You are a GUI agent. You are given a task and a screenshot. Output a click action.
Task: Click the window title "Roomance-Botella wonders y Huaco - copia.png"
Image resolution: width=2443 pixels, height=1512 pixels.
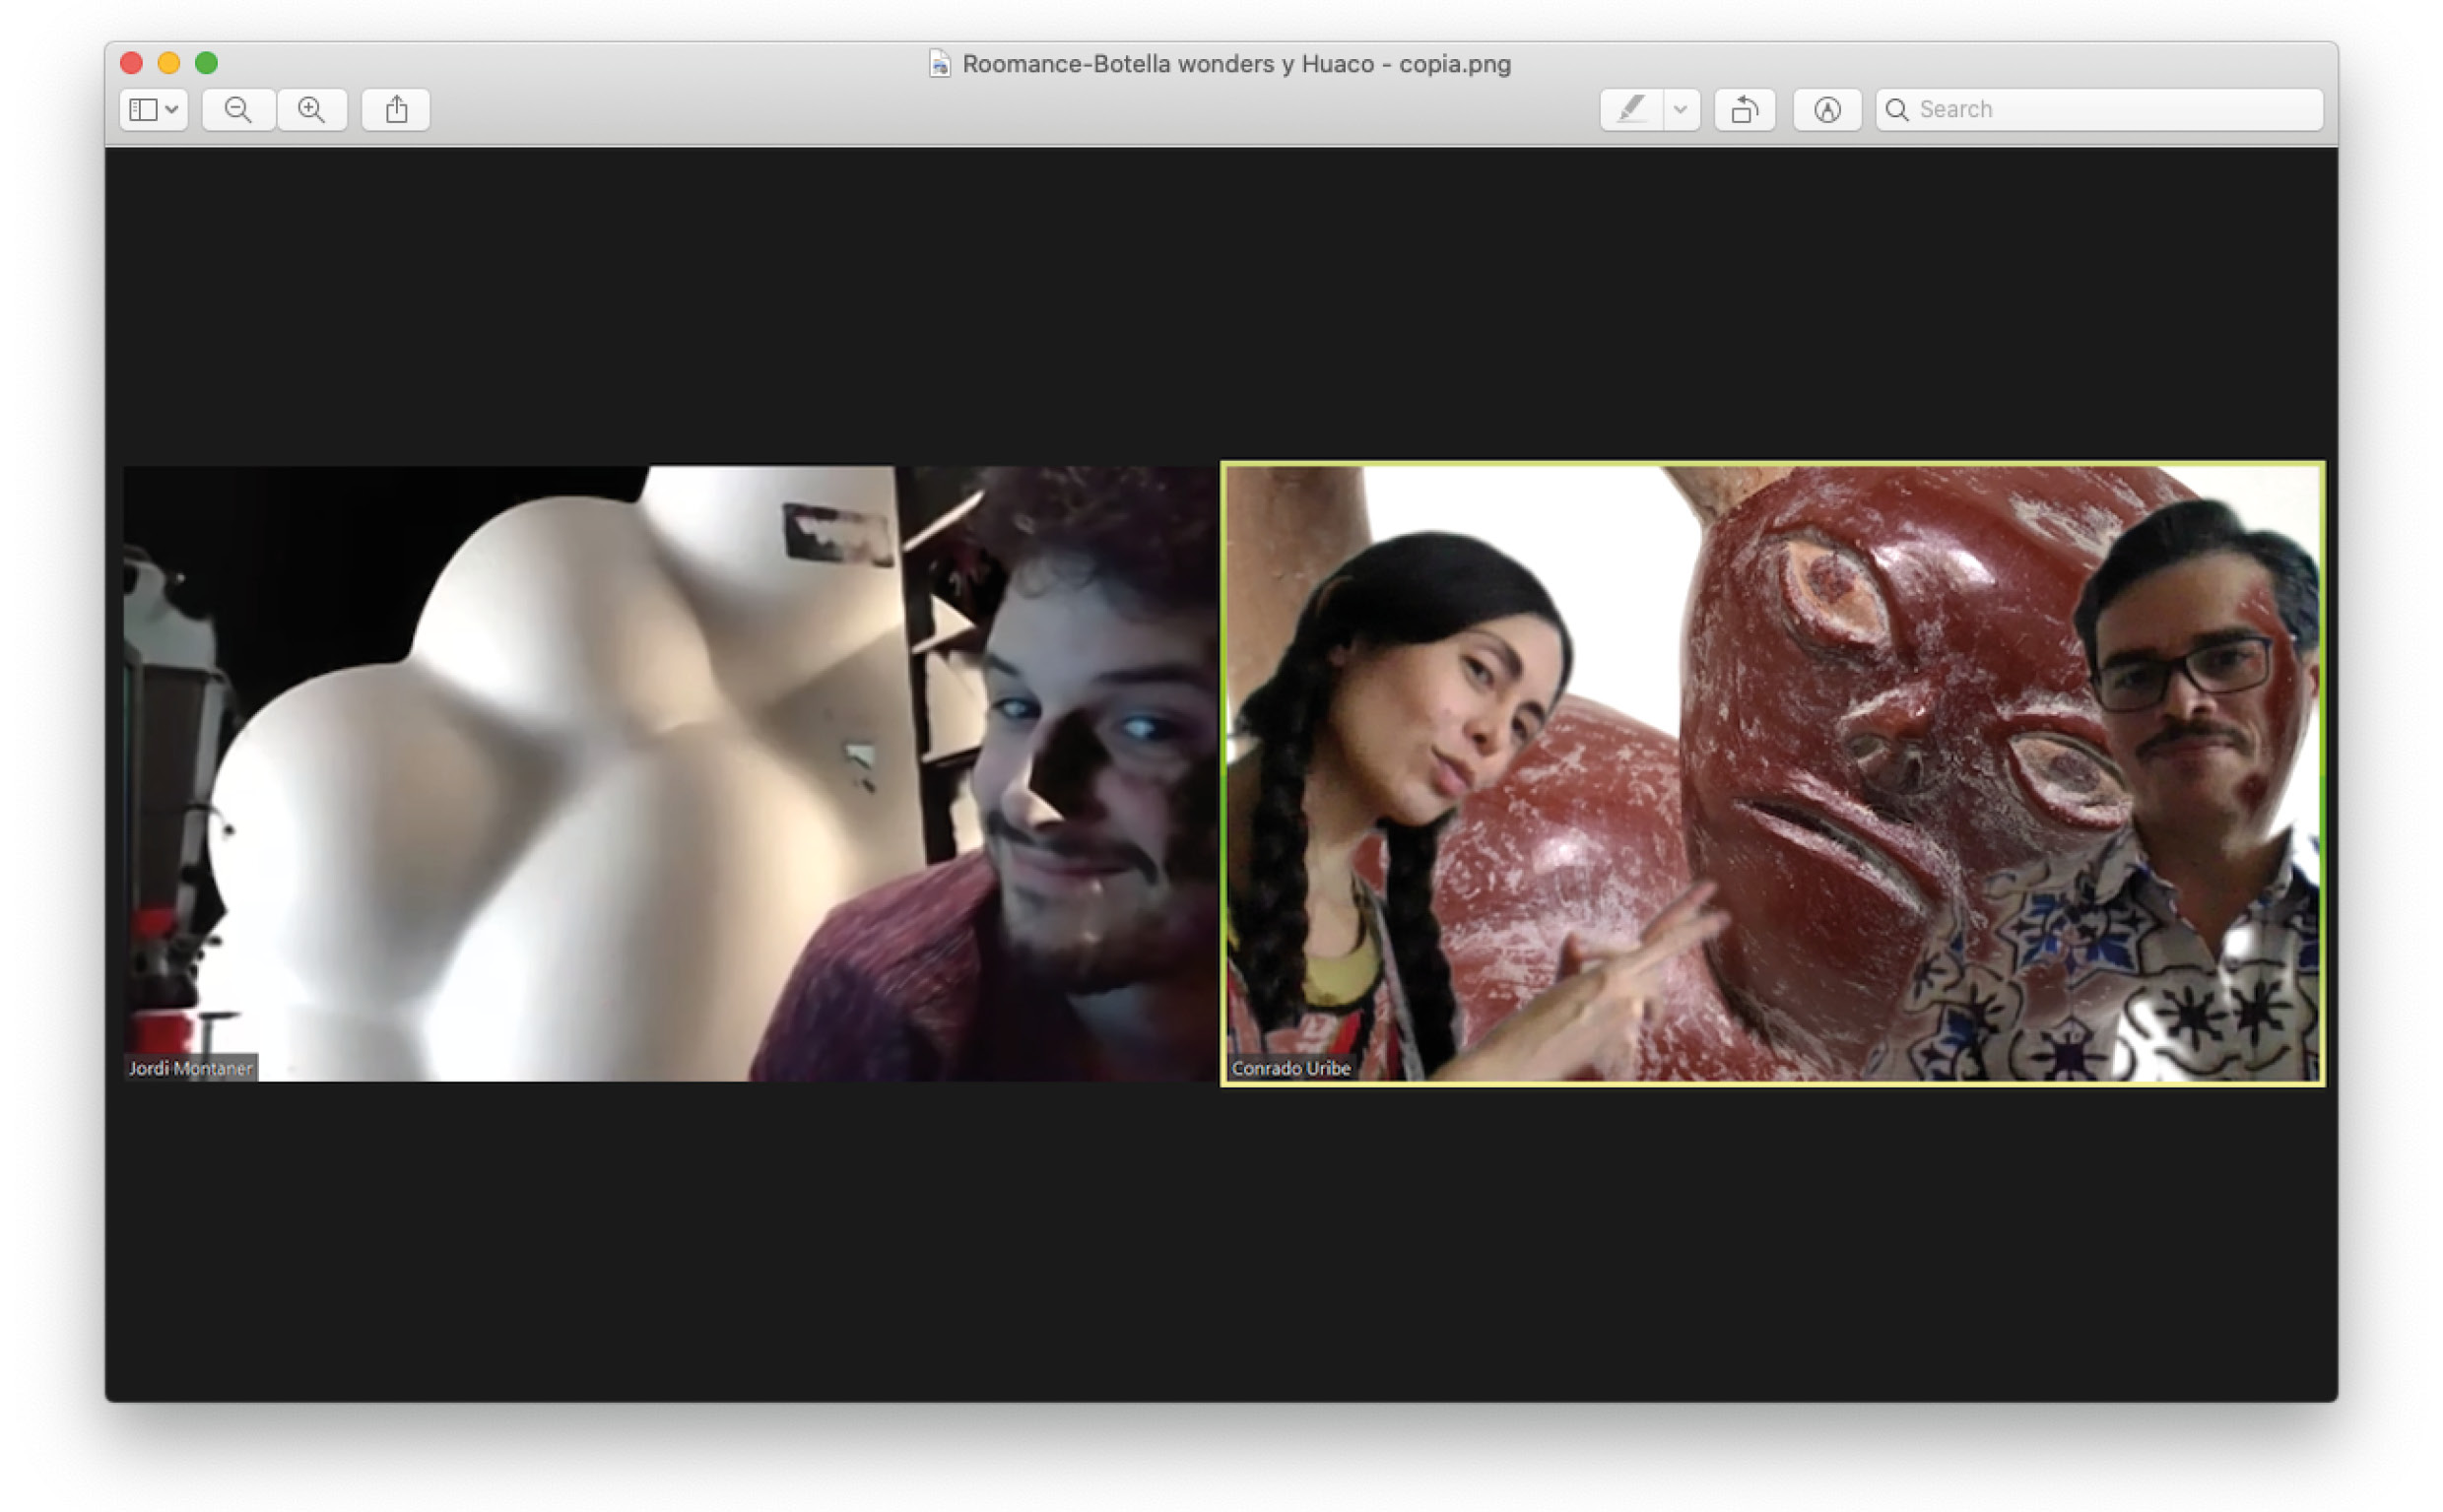coord(1236,64)
